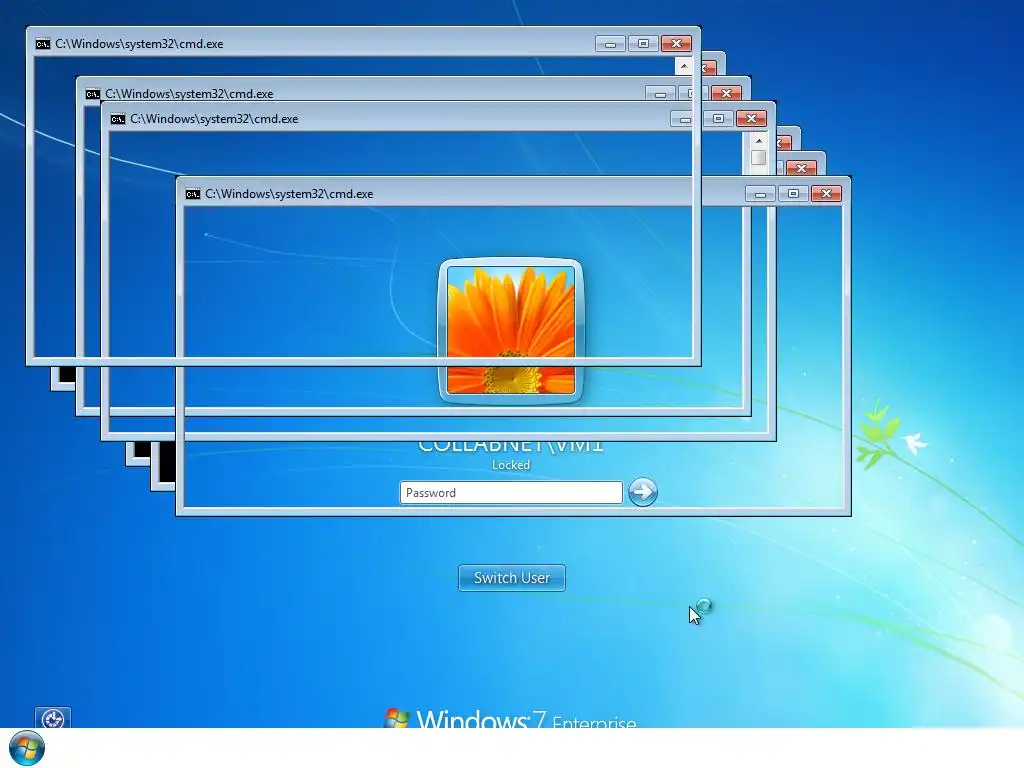Close the third cmd window from the top
1024x768 pixels.
point(751,119)
